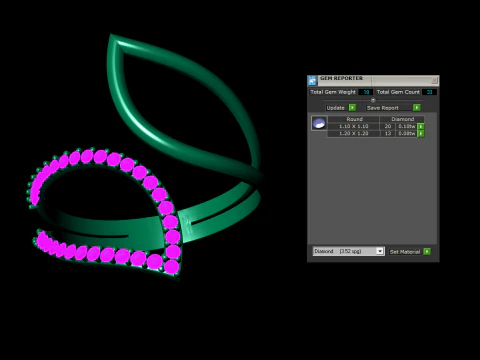The width and height of the screenshot is (480, 360).
Task: Click green arrow for 1.20 X 1.20 row
Action: 421,134
